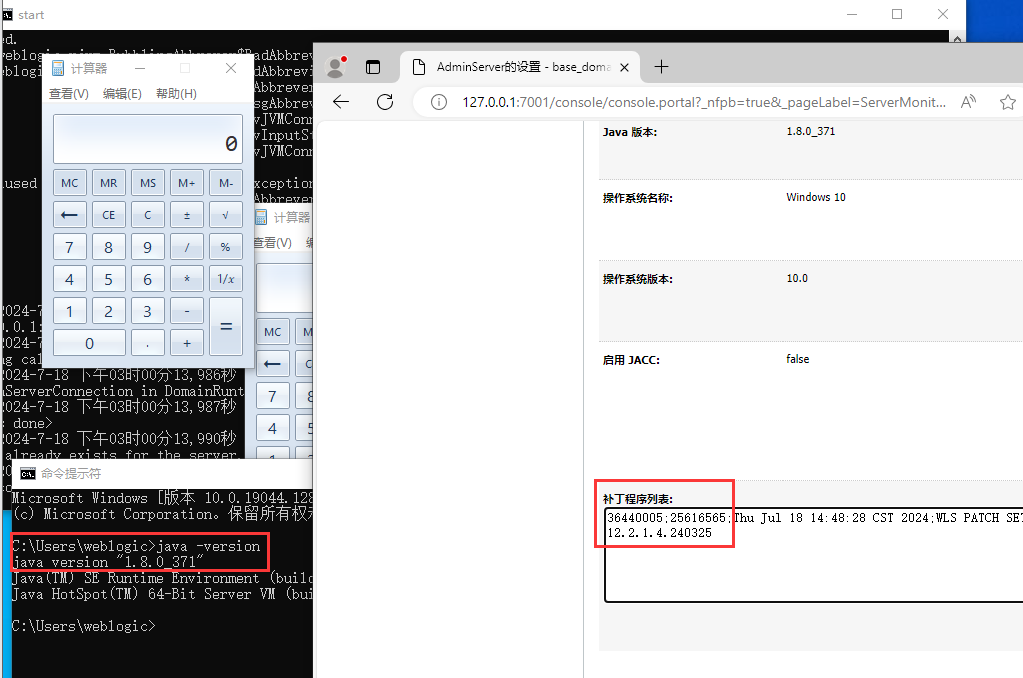Click digit 9 key
Screen dimensions: 1023x678
click(148, 247)
